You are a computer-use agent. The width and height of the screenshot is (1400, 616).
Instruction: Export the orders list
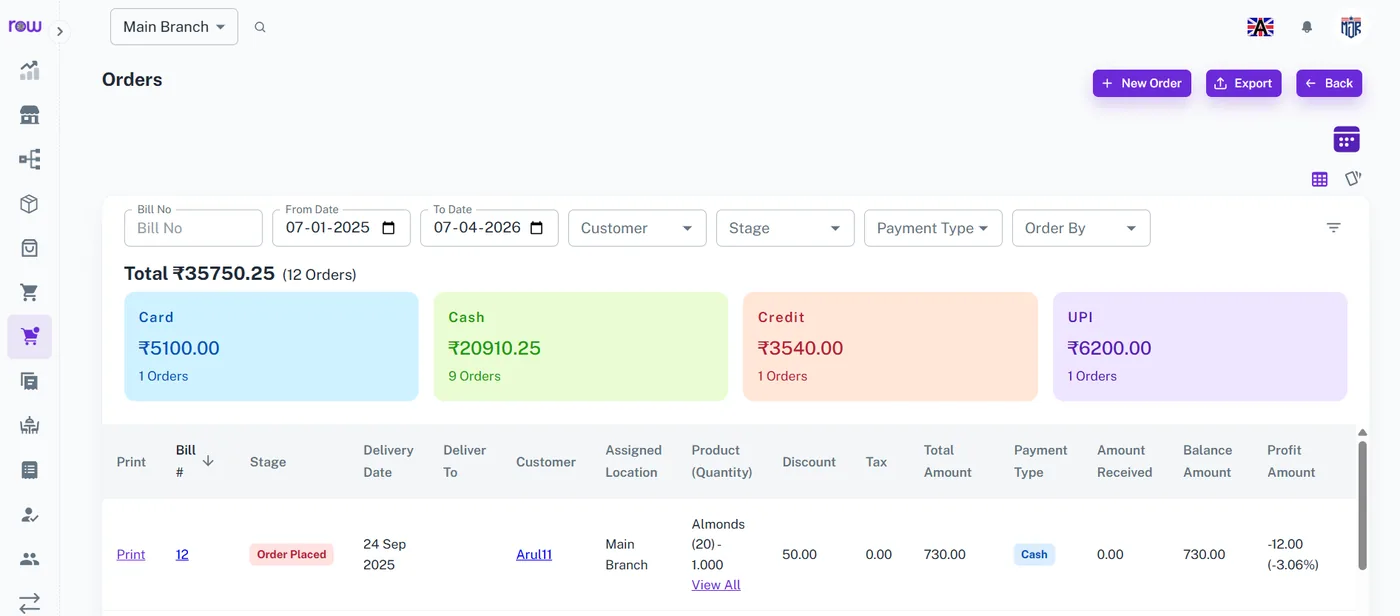click(x=1243, y=83)
